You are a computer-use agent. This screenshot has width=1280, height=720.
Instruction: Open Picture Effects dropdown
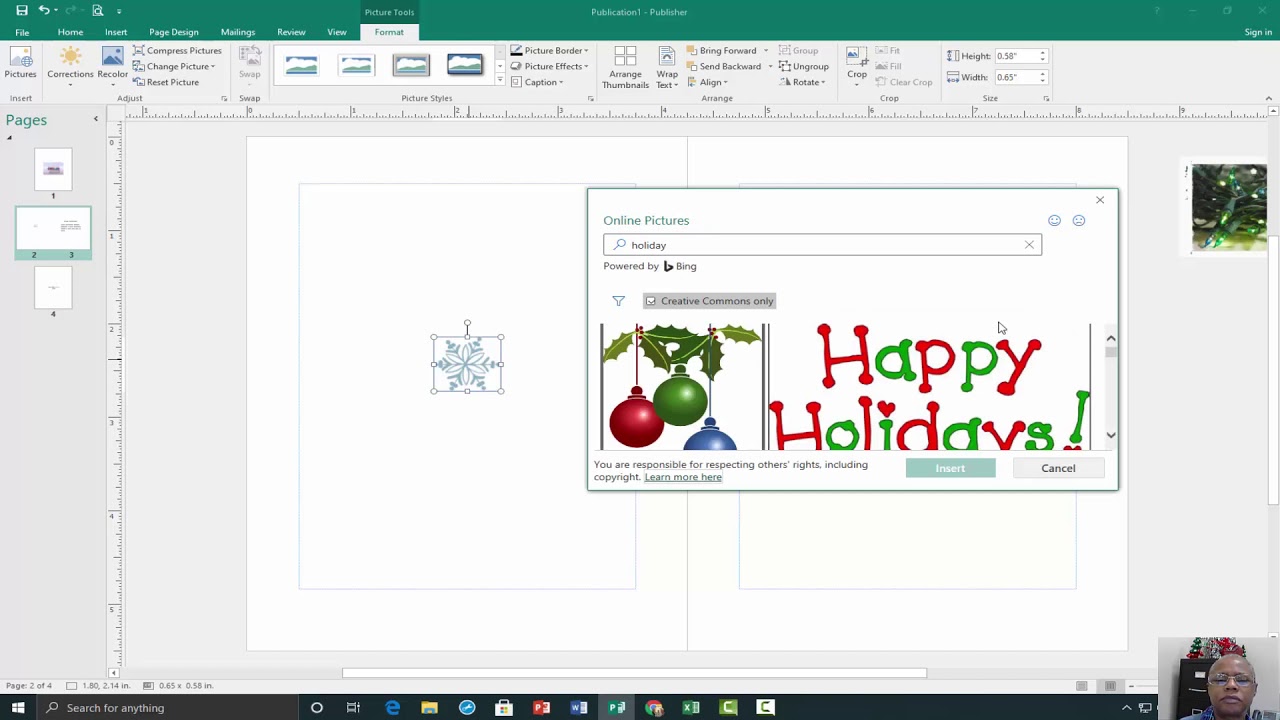549,66
